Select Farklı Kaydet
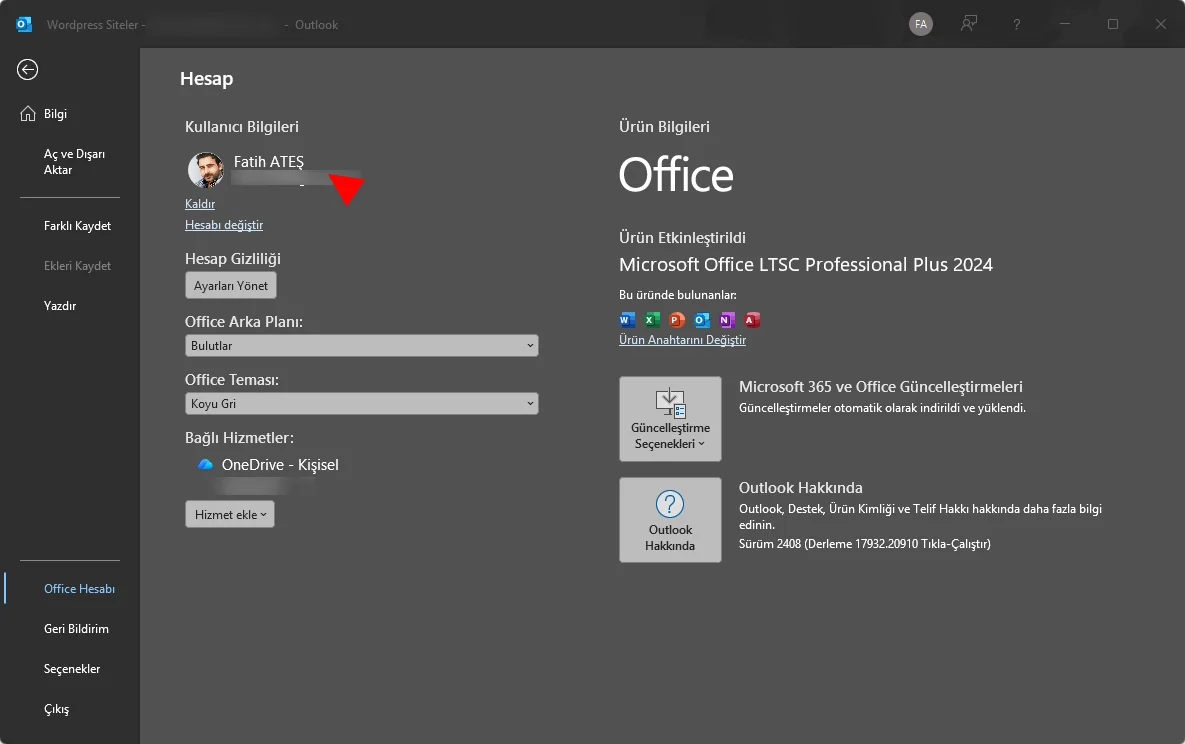The height and width of the screenshot is (744, 1185). (x=77, y=226)
